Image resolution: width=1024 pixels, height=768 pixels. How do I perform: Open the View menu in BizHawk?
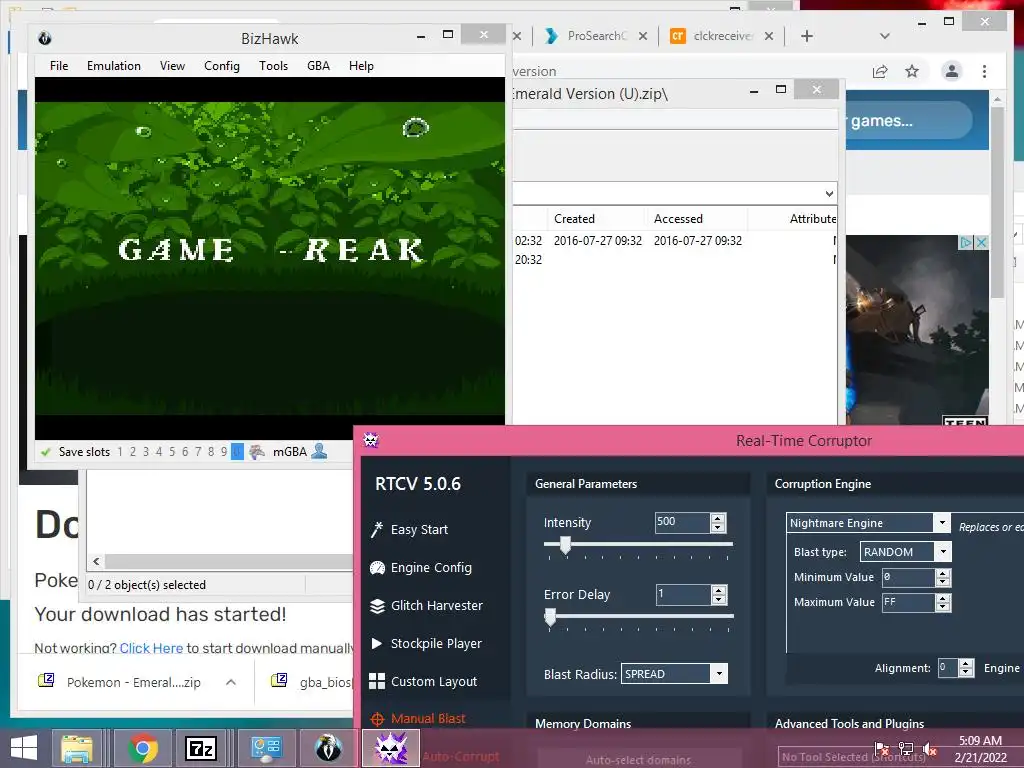(172, 66)
